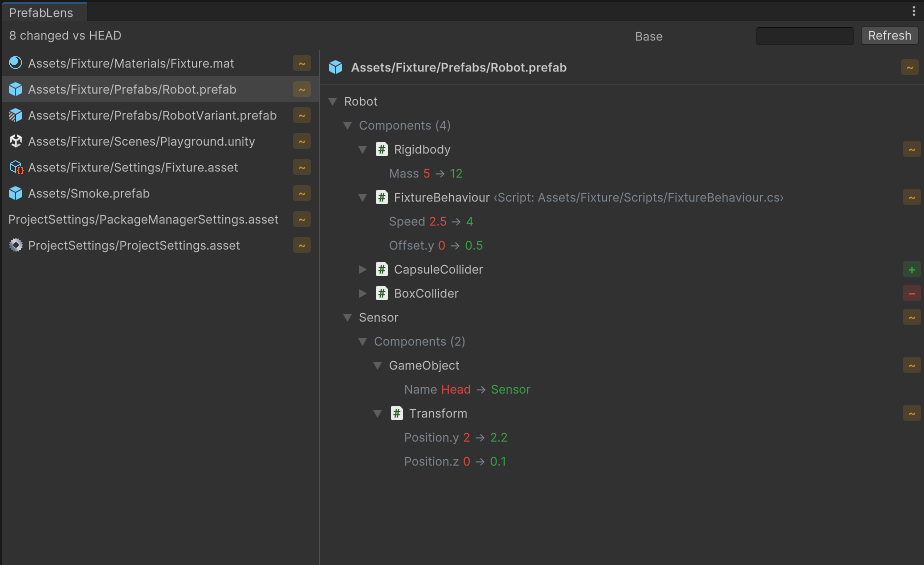Screen dimensions: 924x565
Task: Click the Refresh button
Action: point(889,35)
